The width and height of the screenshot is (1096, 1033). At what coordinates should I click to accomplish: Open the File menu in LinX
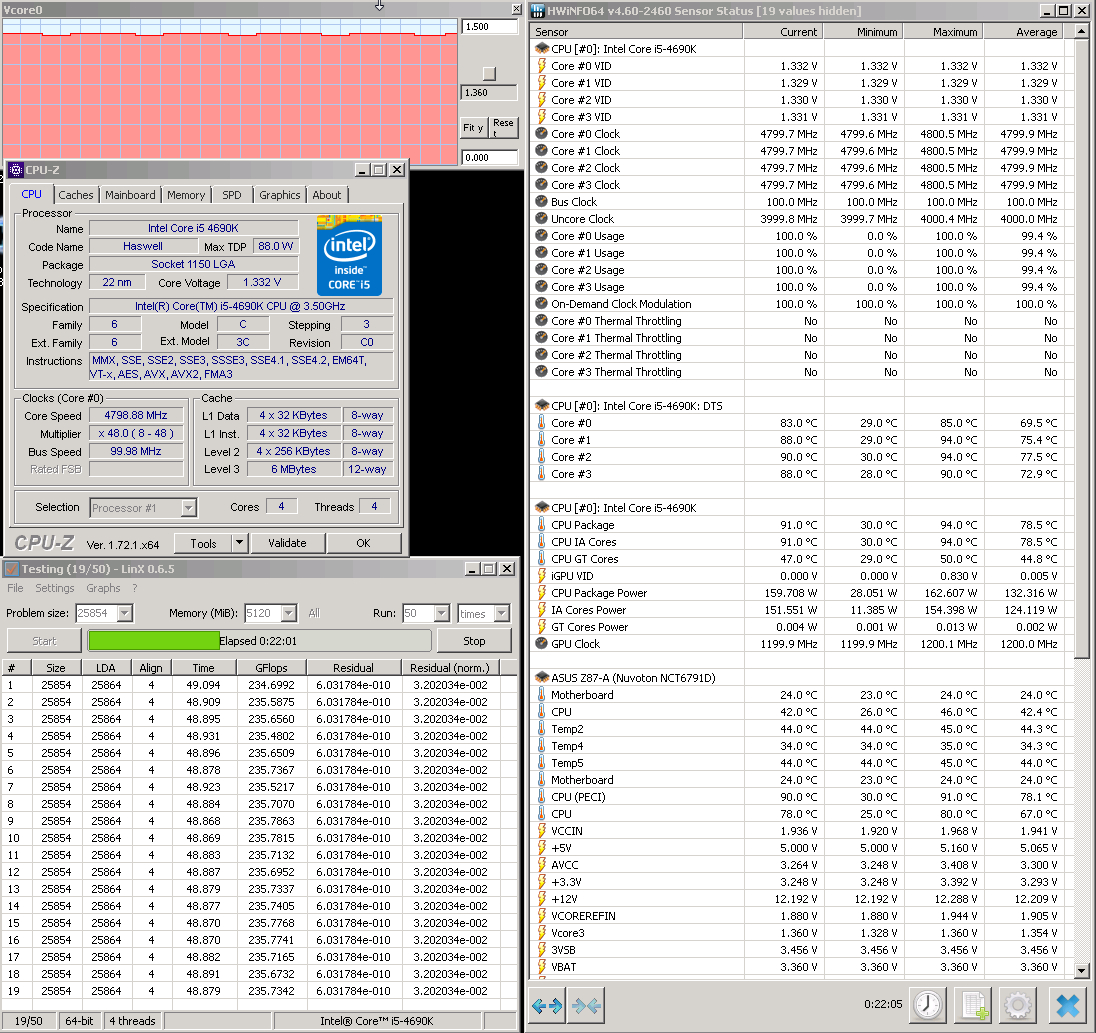tap(15, 588)
